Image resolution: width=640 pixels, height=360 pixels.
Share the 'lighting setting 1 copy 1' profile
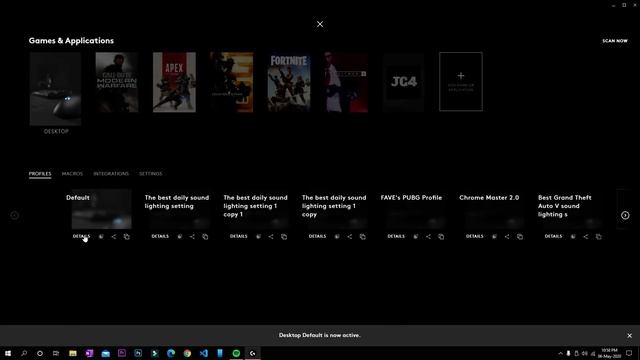click(271, 236)
